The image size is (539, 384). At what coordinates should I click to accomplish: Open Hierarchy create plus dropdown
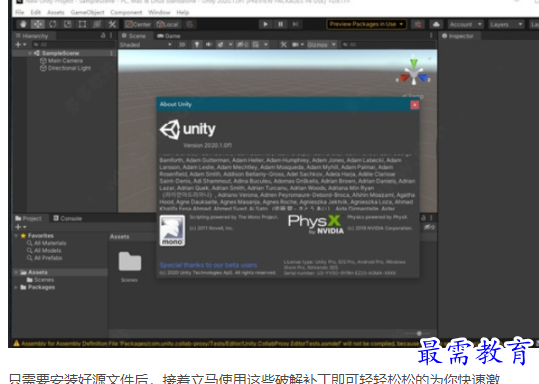pyautogui.click(x=21, y=44)
